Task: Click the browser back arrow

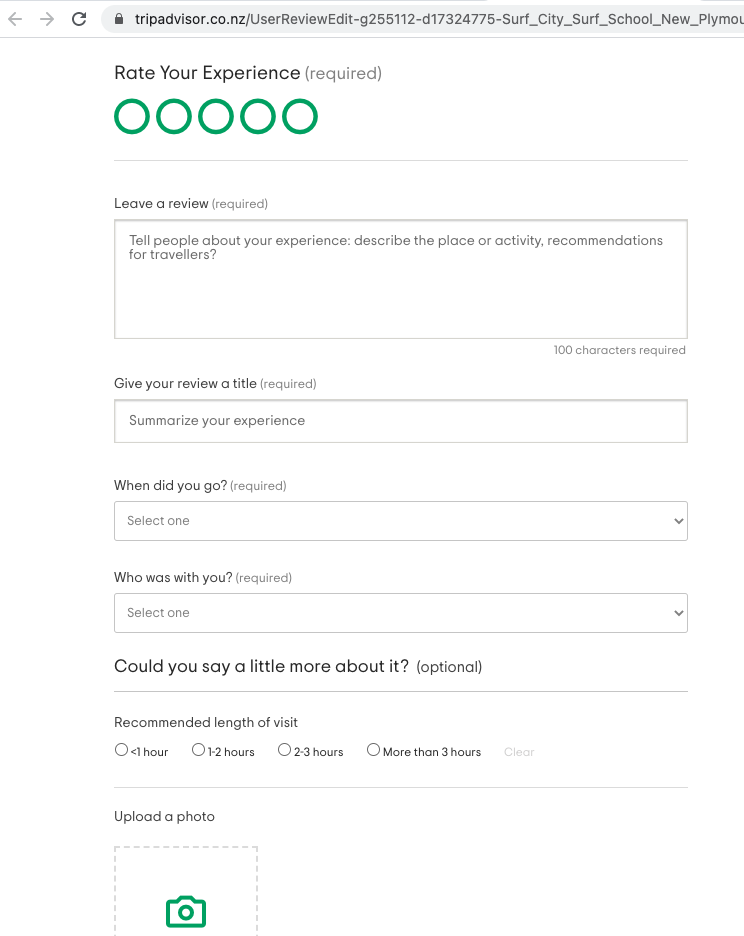Action: coord(15,19)
